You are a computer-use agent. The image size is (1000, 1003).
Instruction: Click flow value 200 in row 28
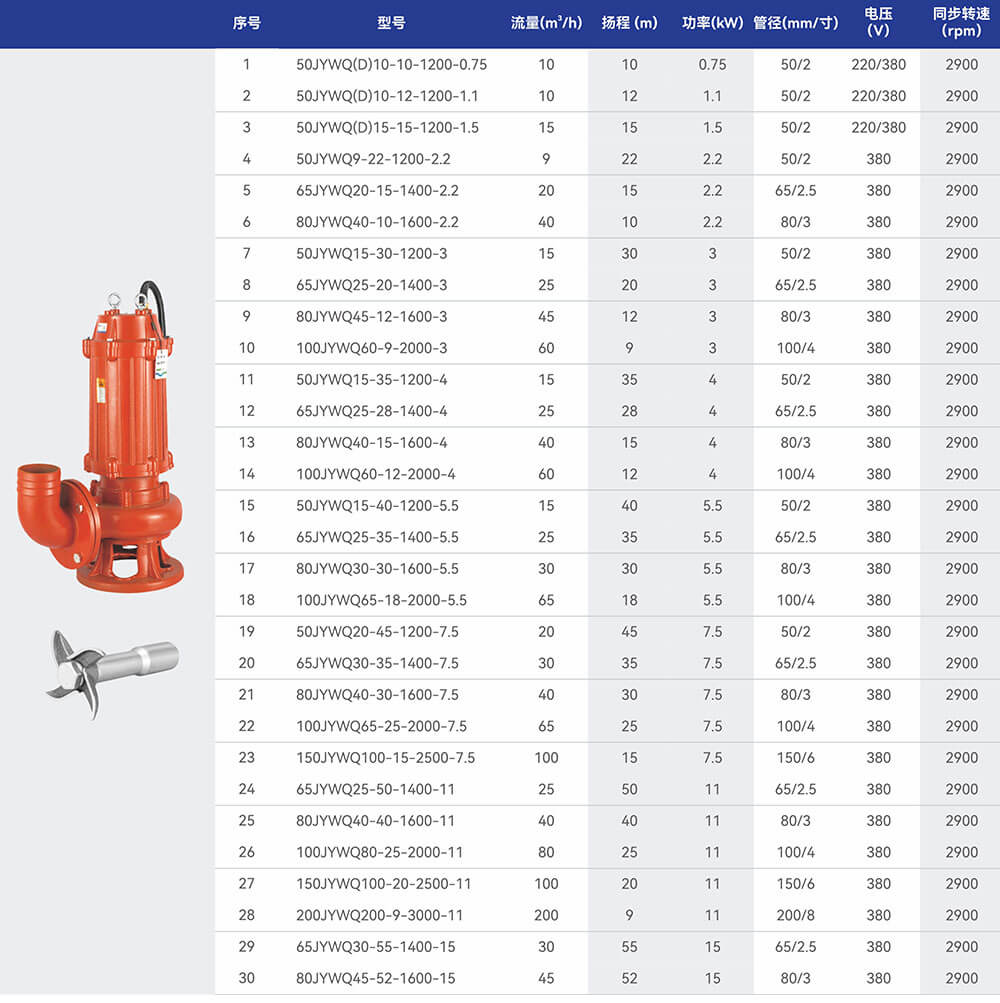click(x=546, y=915)
